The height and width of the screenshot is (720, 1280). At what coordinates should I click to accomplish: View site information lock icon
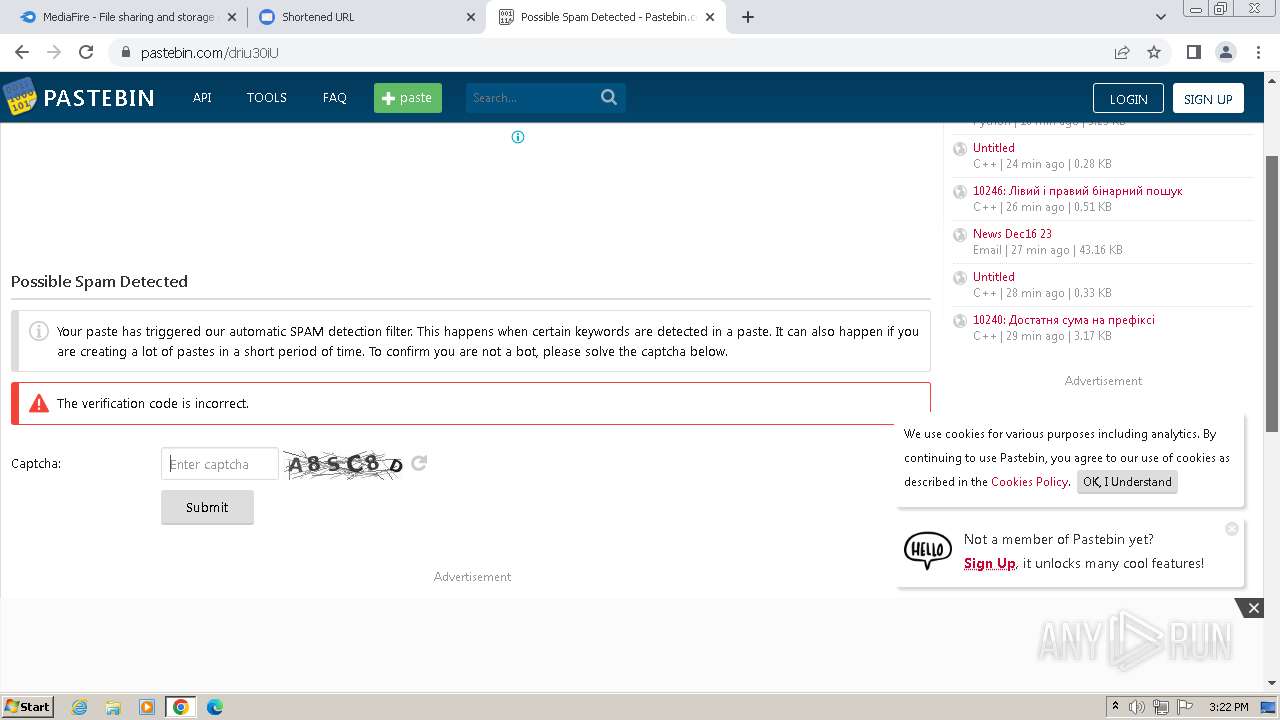125,52
